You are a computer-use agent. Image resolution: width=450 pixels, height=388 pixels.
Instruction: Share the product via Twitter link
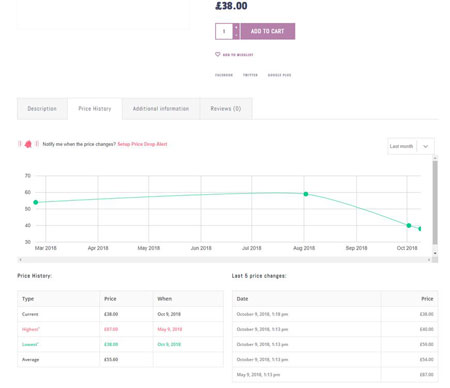point(250,75)
